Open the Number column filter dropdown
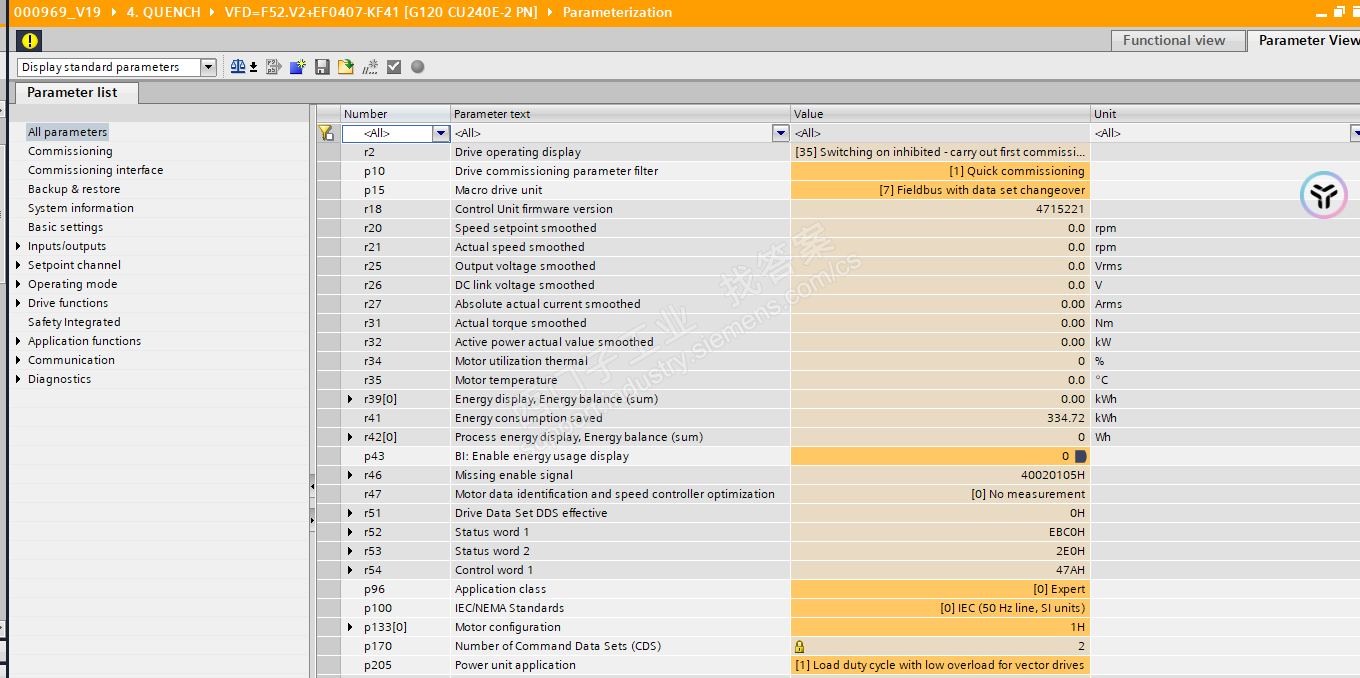Screen dimensions: 1360x678 click(440, 133)
